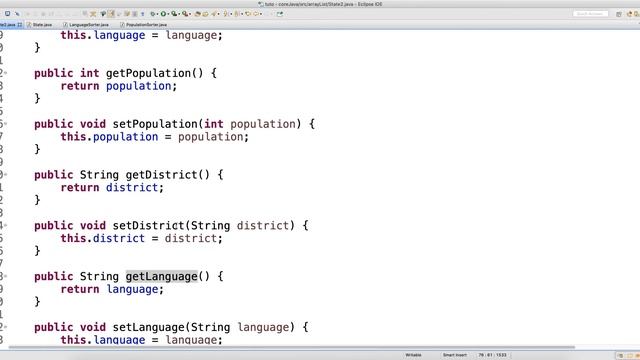Click in the Quick Access field

(x=590, y=14)
